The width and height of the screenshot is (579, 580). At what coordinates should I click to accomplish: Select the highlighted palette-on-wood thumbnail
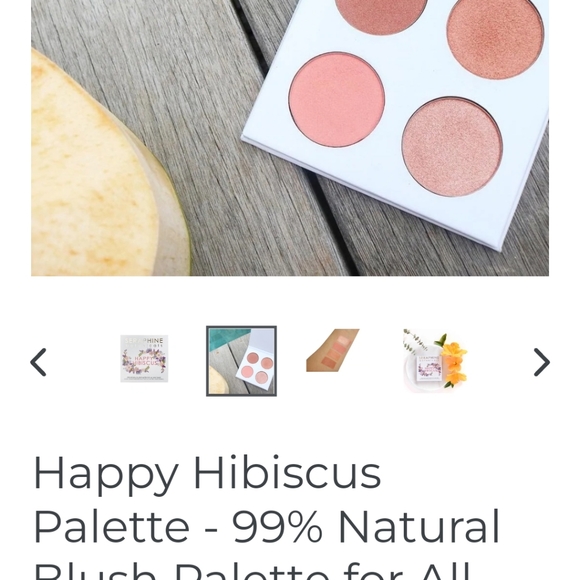pos(241,361)
